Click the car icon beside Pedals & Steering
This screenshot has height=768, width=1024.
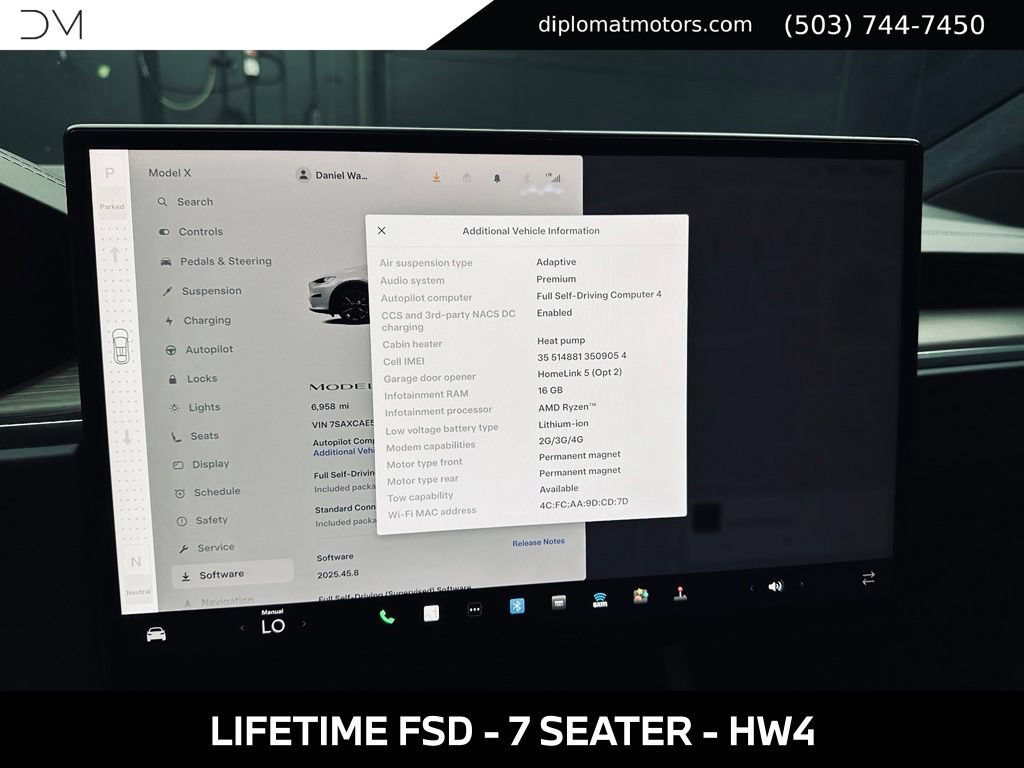coord(166,262)
